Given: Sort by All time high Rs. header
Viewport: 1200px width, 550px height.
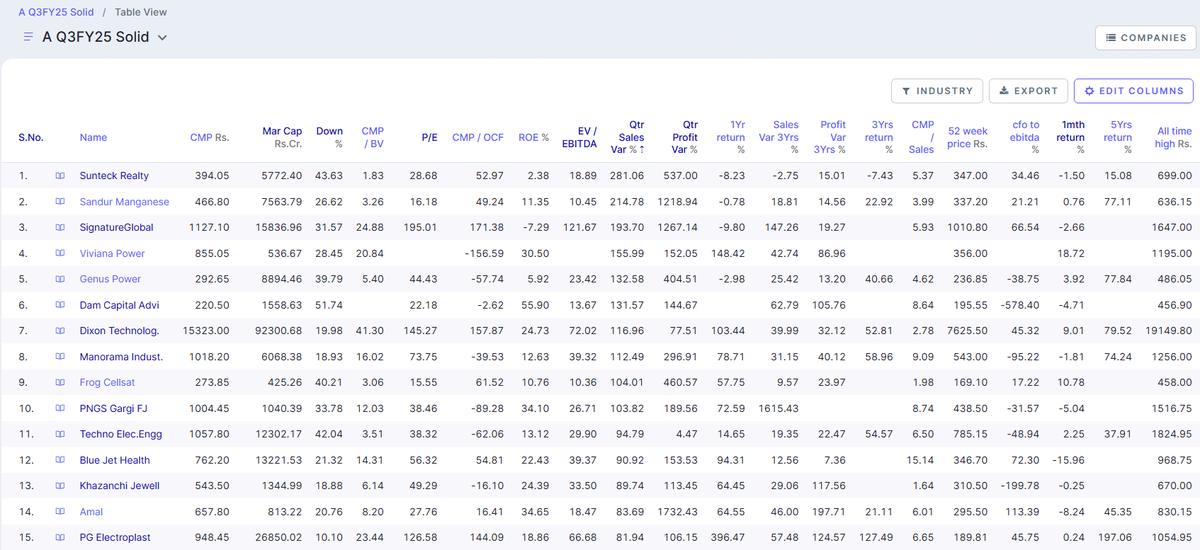Looking at the screenshot, I should [1174, 138].
